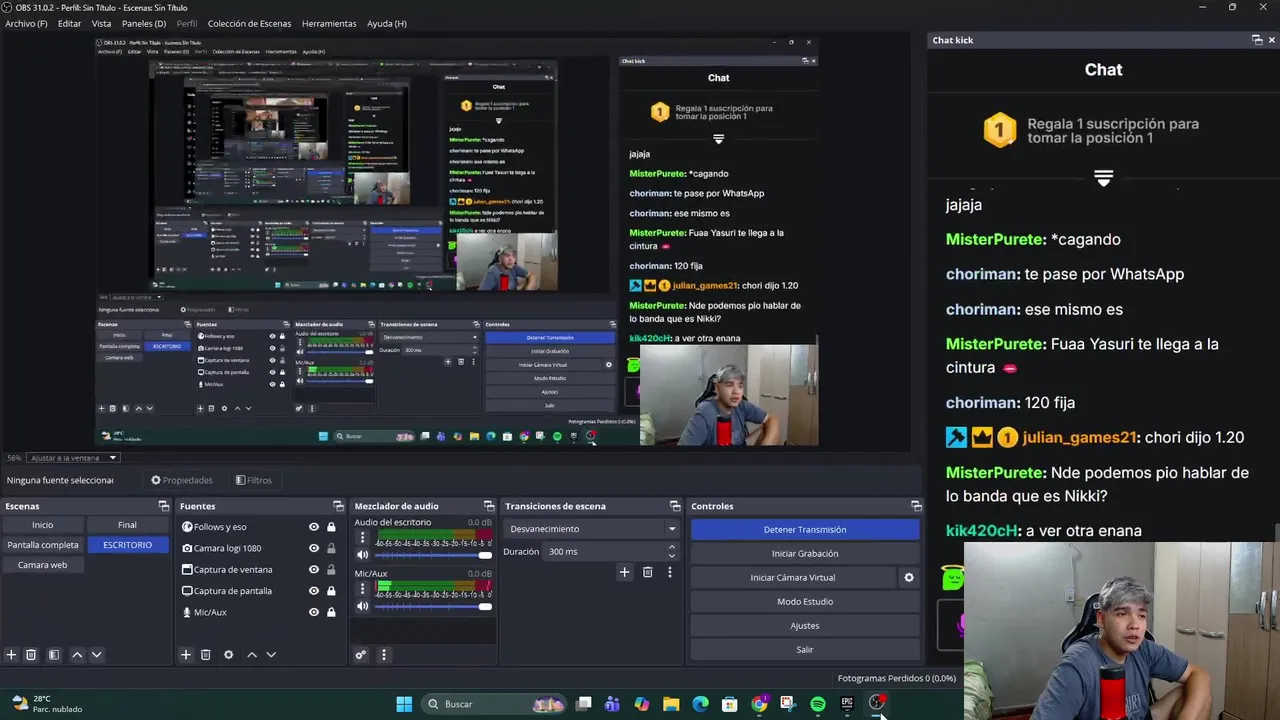Screen dimensions: 1280x720
Task: Click Modo Estudio button
Action: [x=805, y=601]
